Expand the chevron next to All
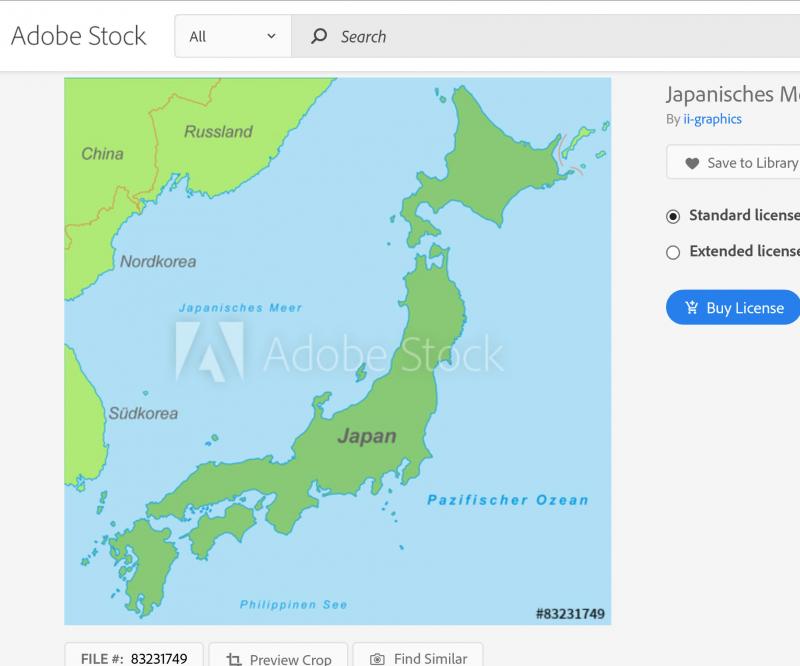 [271, 37]
